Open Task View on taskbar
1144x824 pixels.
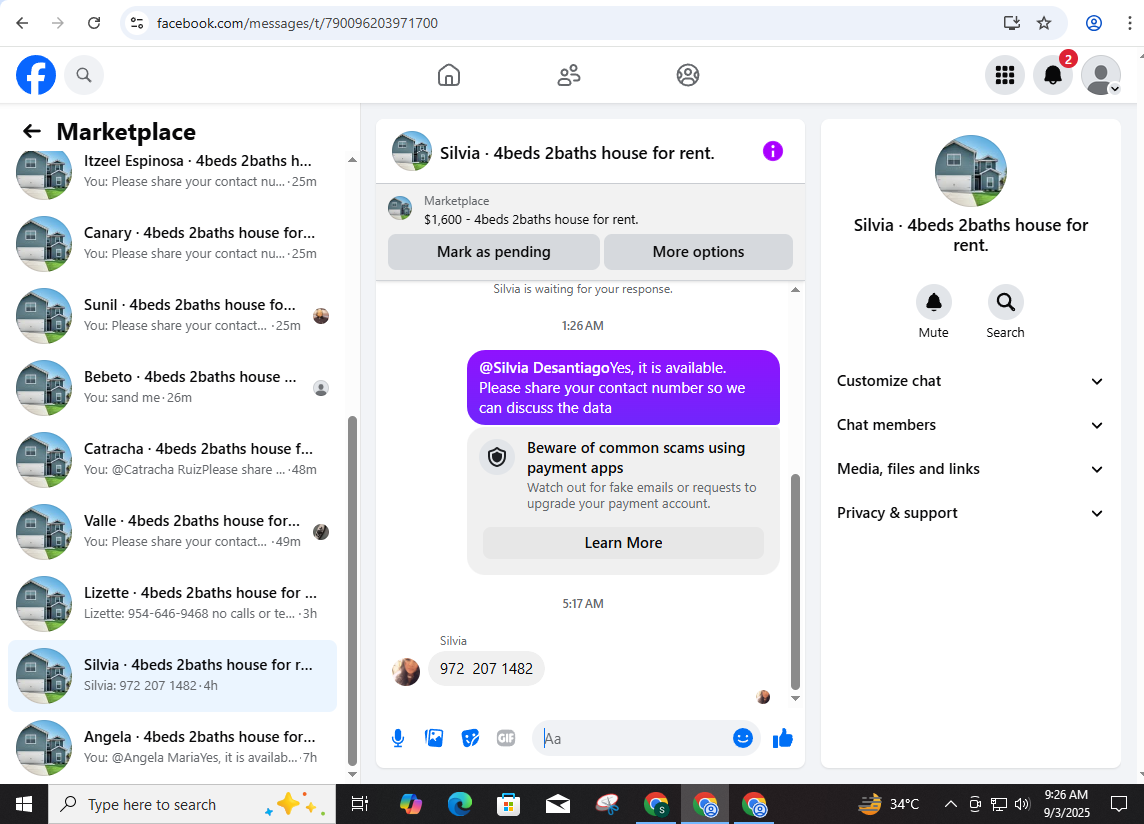point(360,804)
